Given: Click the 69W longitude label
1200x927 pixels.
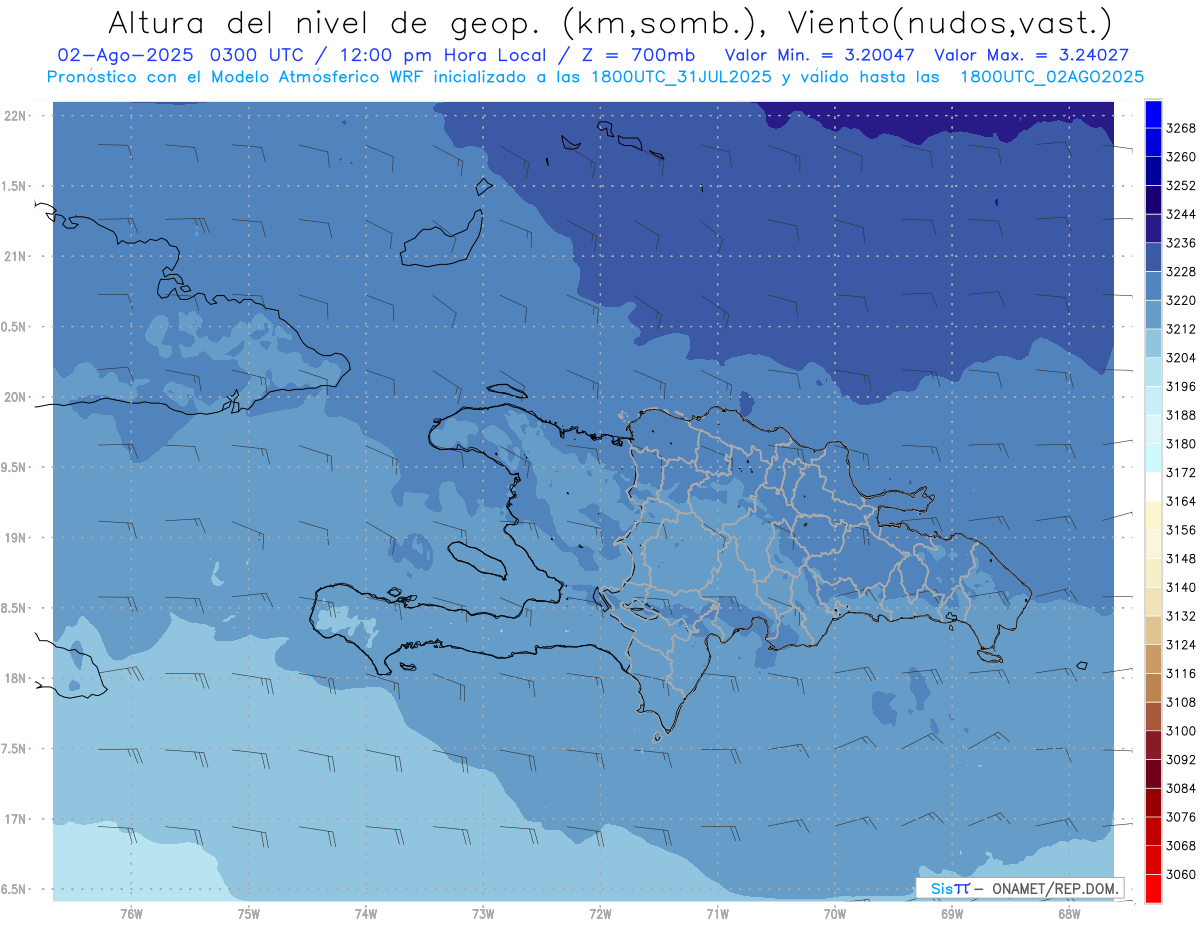Looking at the screenshot, I should [x=952, y=914].
